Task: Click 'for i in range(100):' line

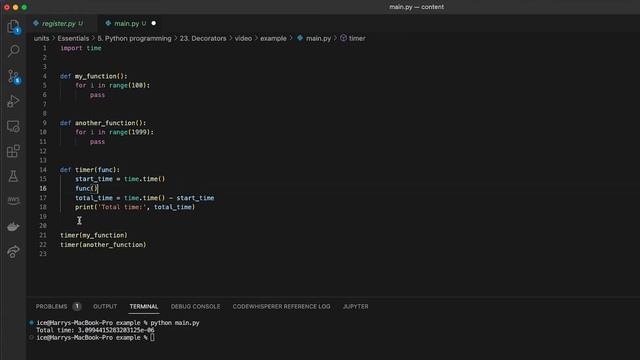Action: [x=112, y=86]
